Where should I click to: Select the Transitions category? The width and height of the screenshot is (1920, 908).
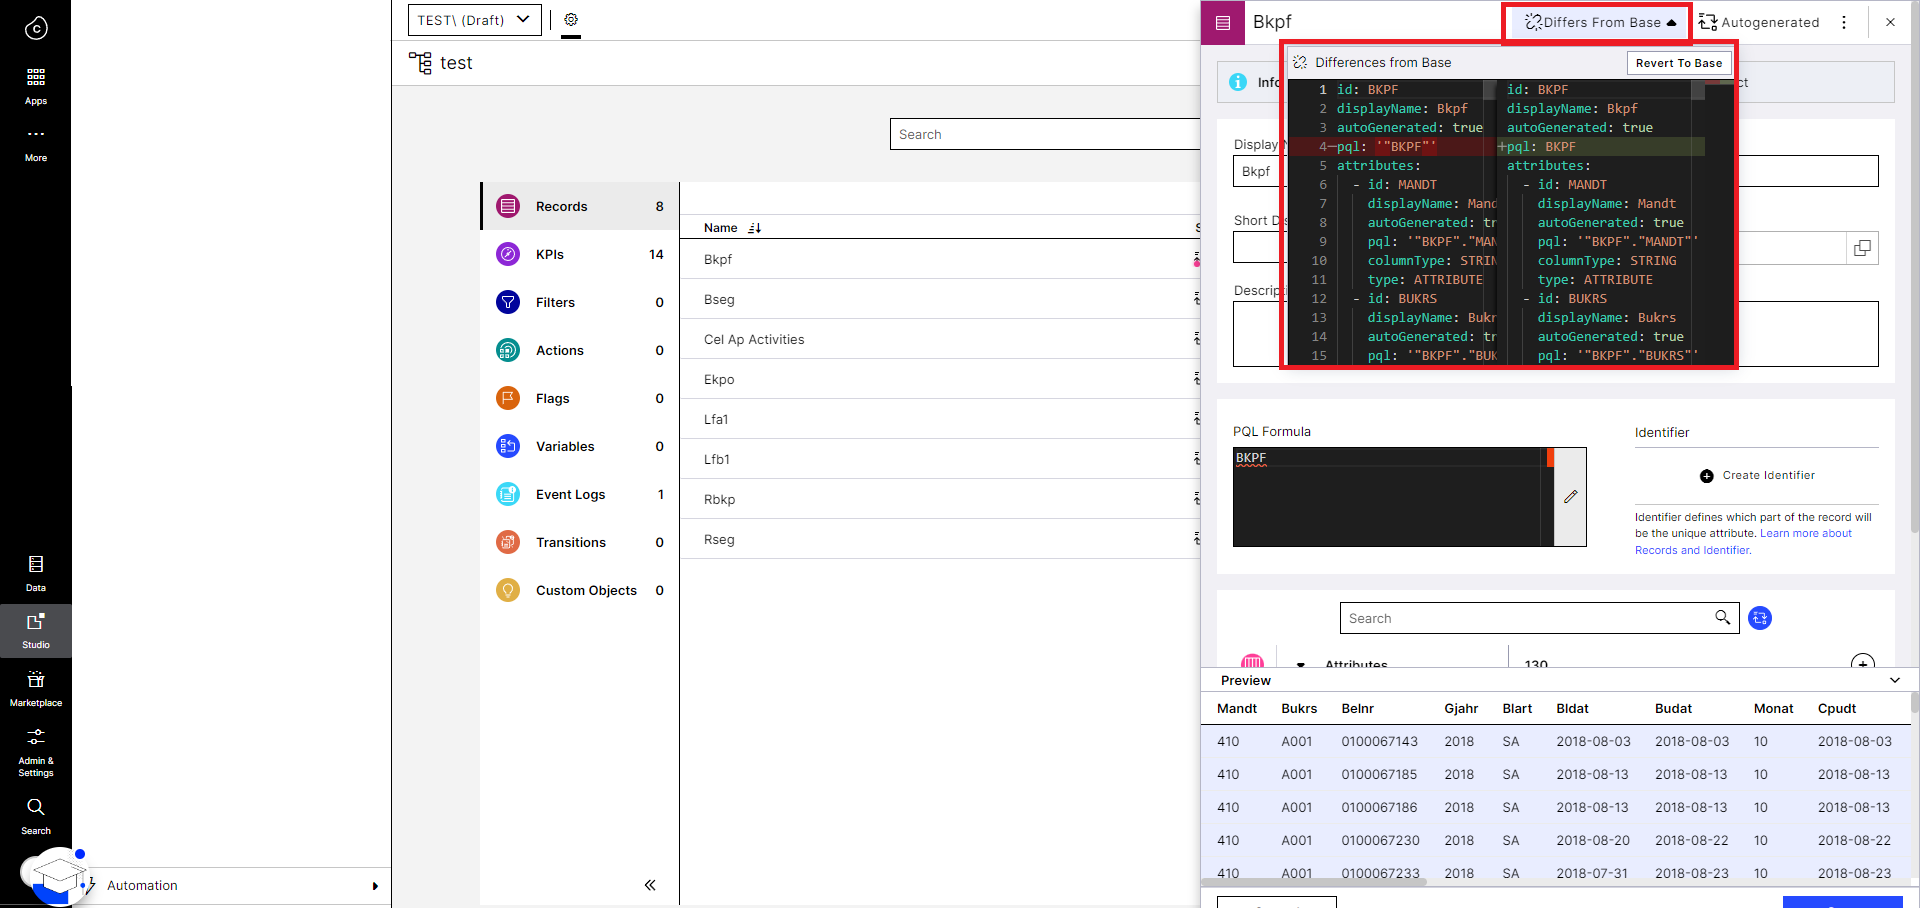580,542
